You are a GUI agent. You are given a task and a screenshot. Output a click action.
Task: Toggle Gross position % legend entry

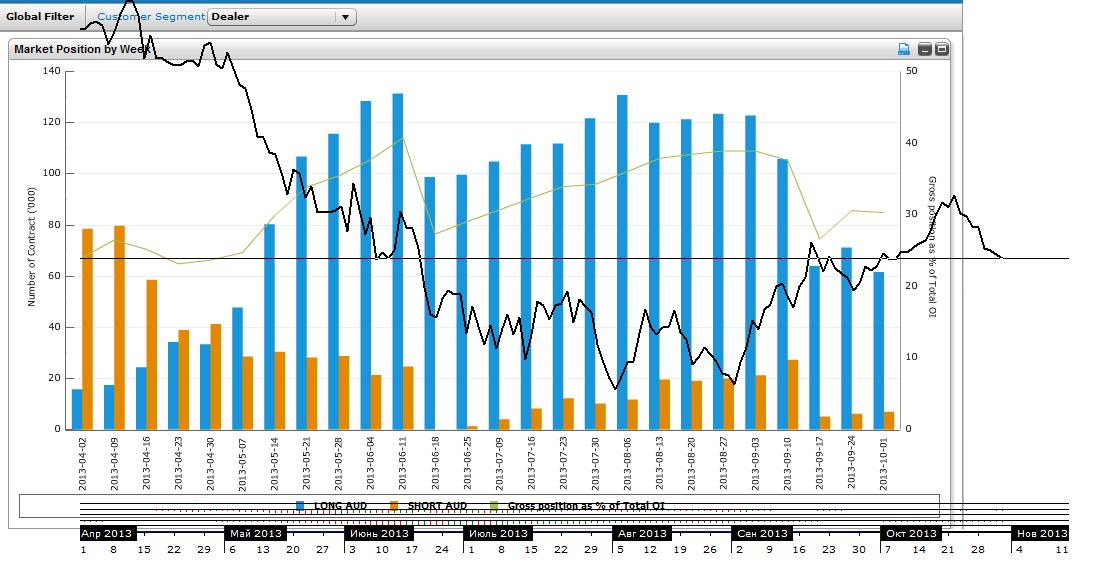[586, 506]
